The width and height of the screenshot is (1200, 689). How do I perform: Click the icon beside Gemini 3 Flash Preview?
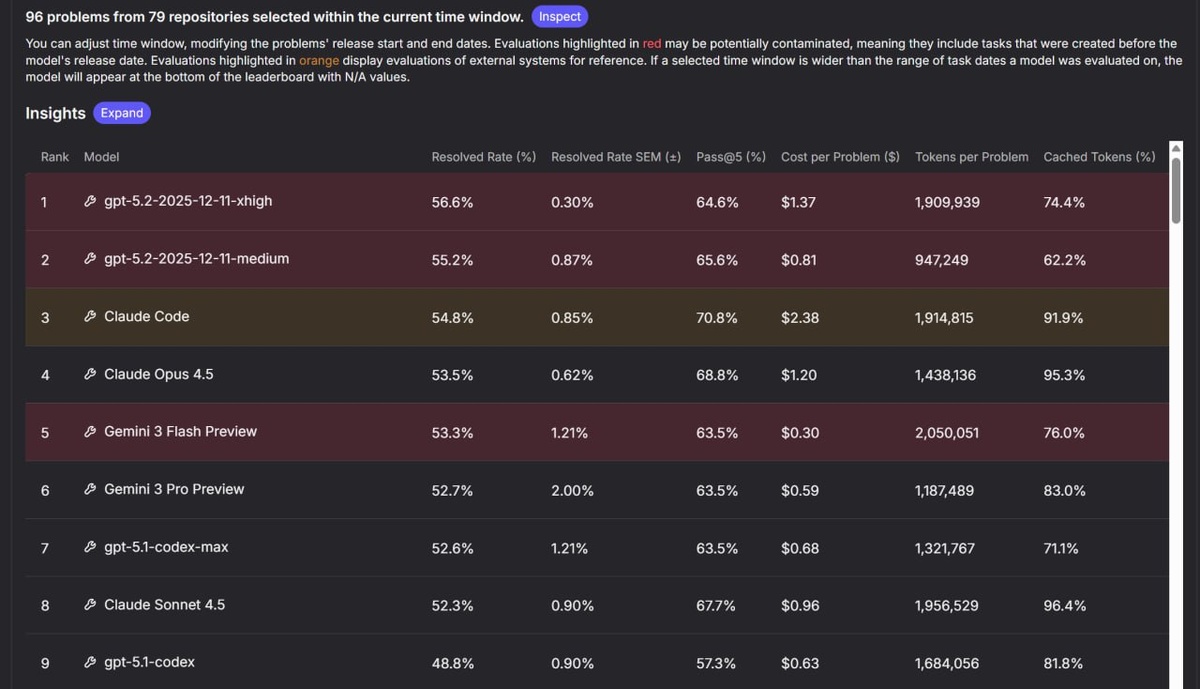tap(90, 432)
